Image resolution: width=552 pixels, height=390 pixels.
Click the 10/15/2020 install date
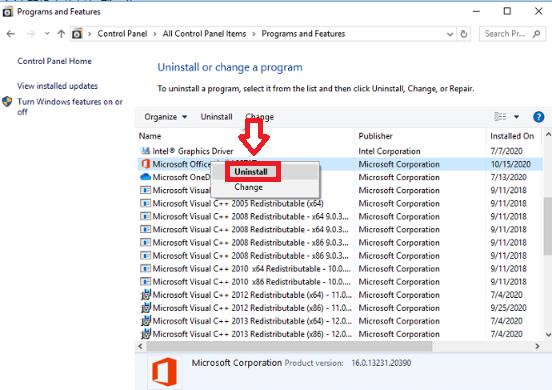pyautogui.click(x=510, y=164)
